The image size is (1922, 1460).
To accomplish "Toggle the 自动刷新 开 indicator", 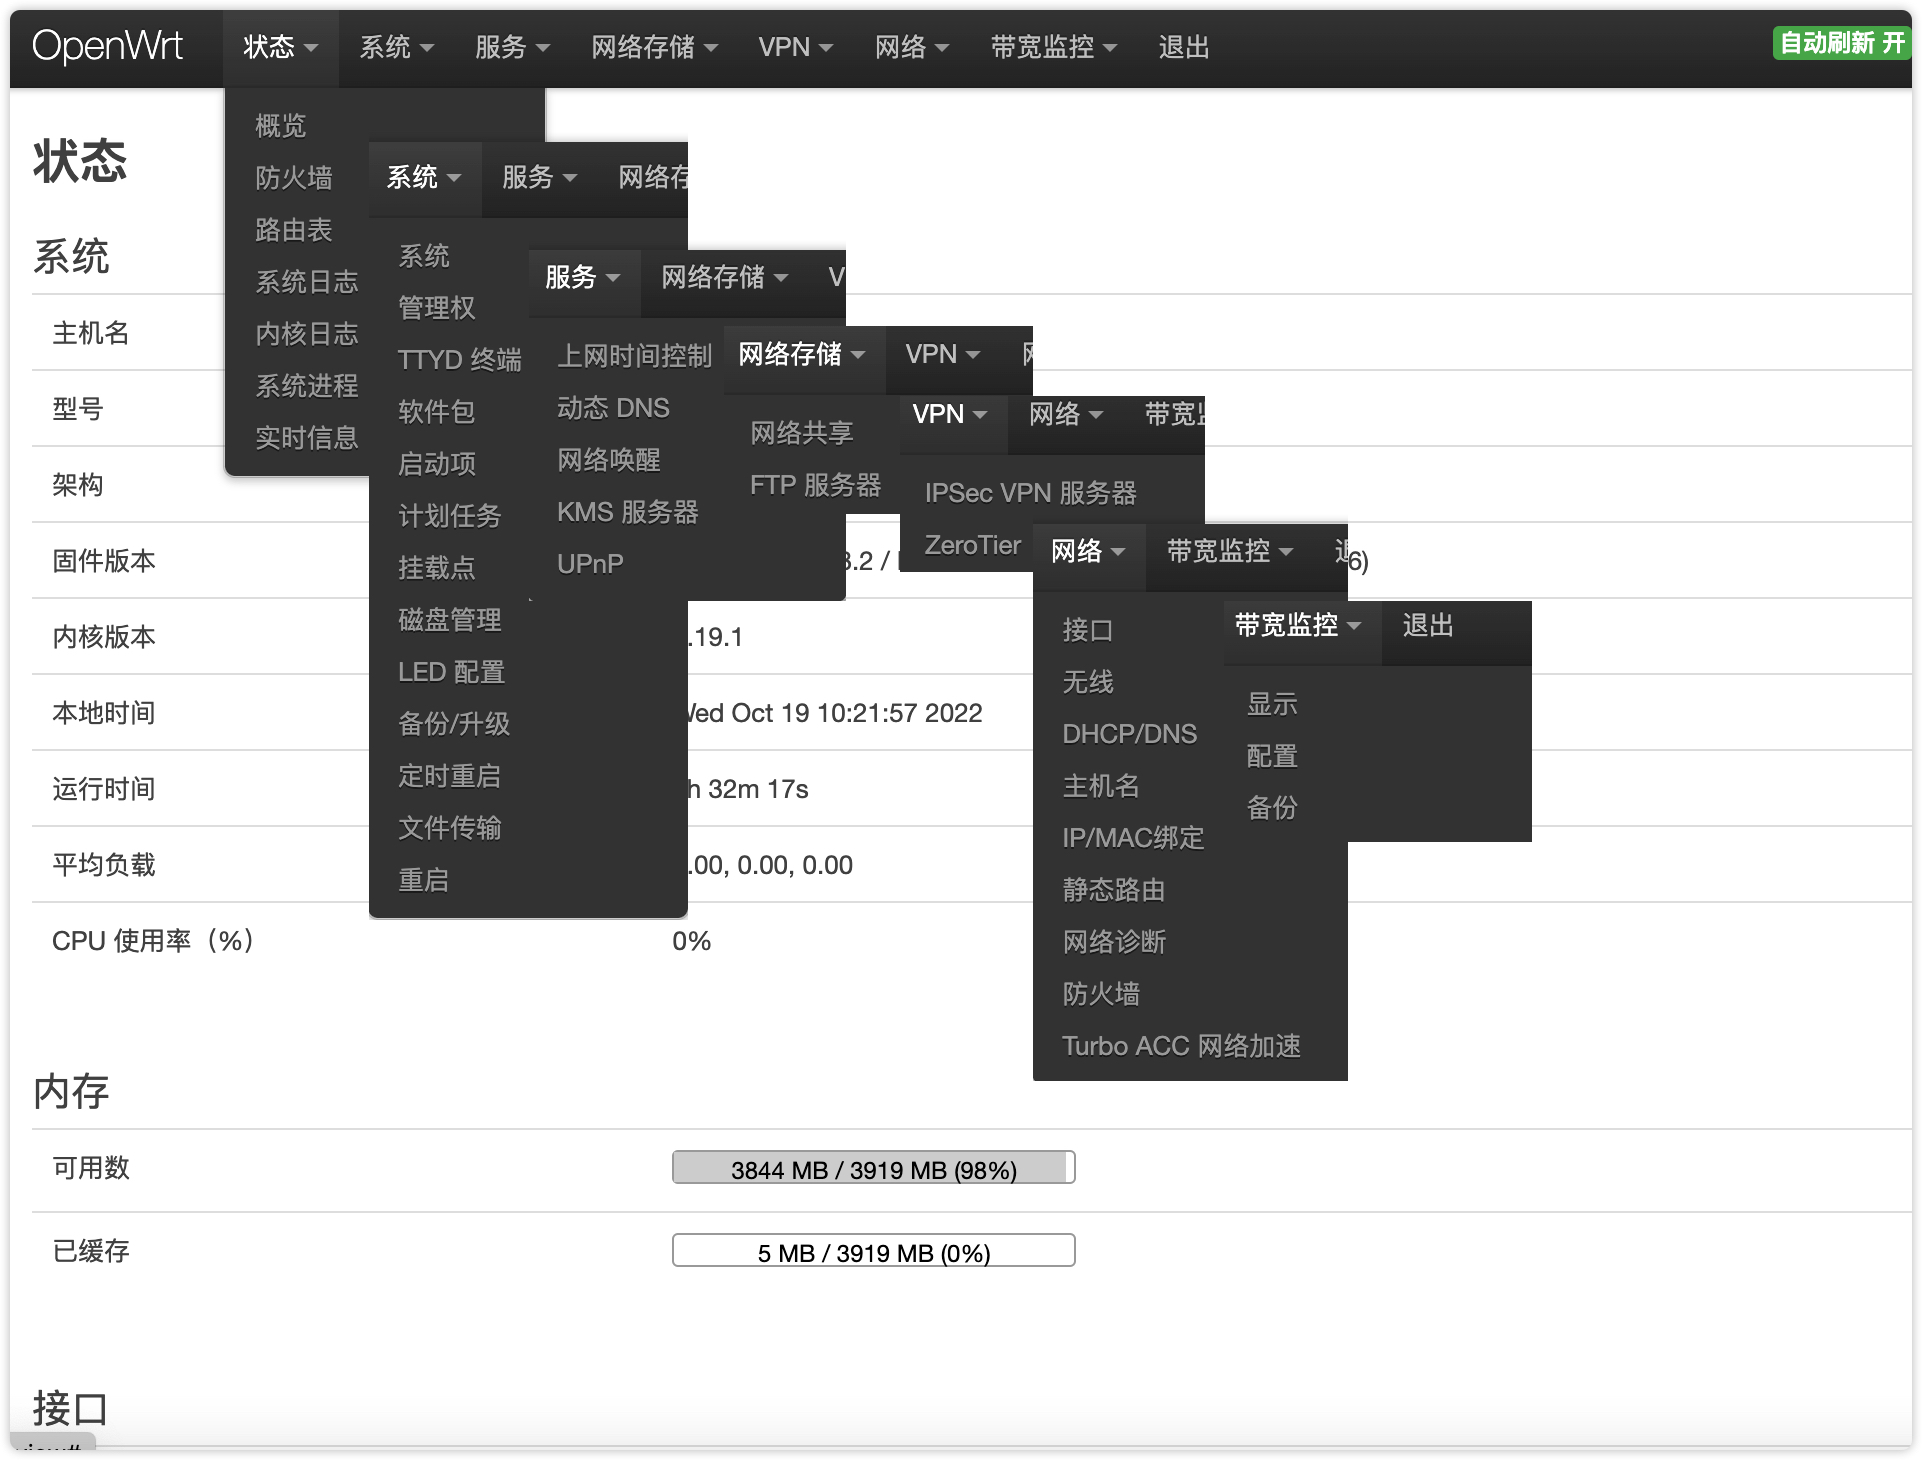I will [1841, 43].
